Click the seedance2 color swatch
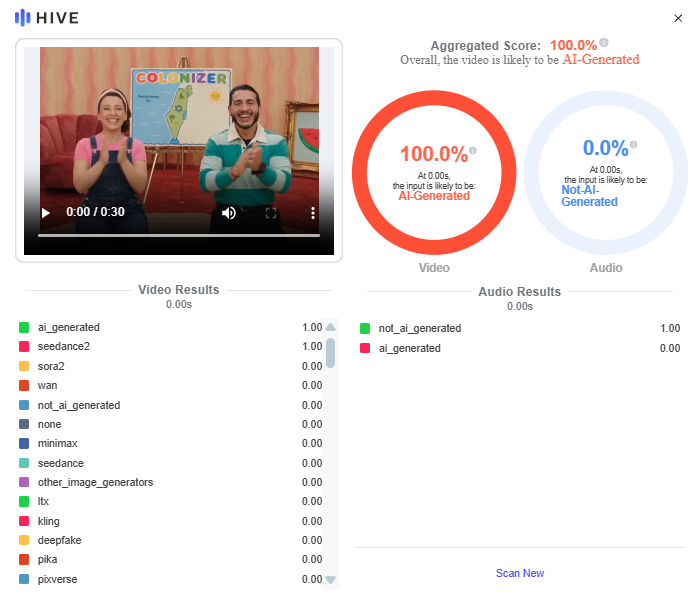 24,346
